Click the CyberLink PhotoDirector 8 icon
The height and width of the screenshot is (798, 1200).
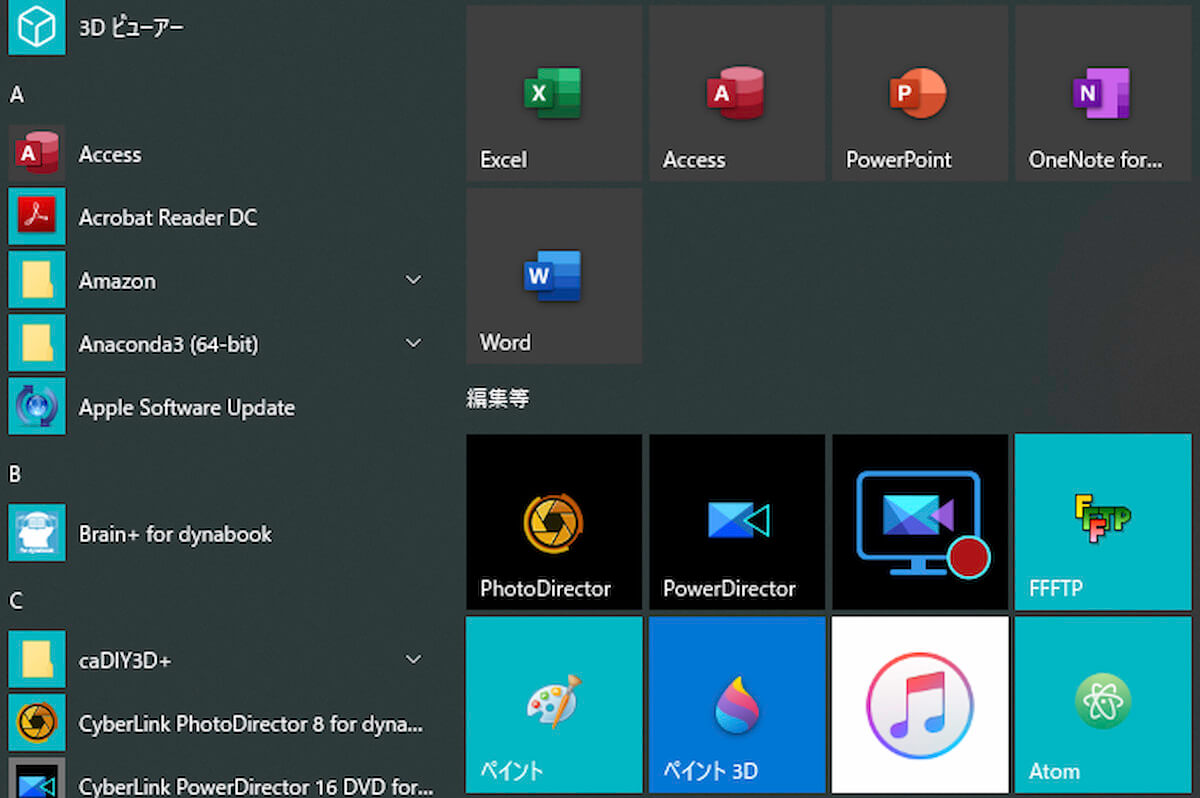tap(37, 722)
